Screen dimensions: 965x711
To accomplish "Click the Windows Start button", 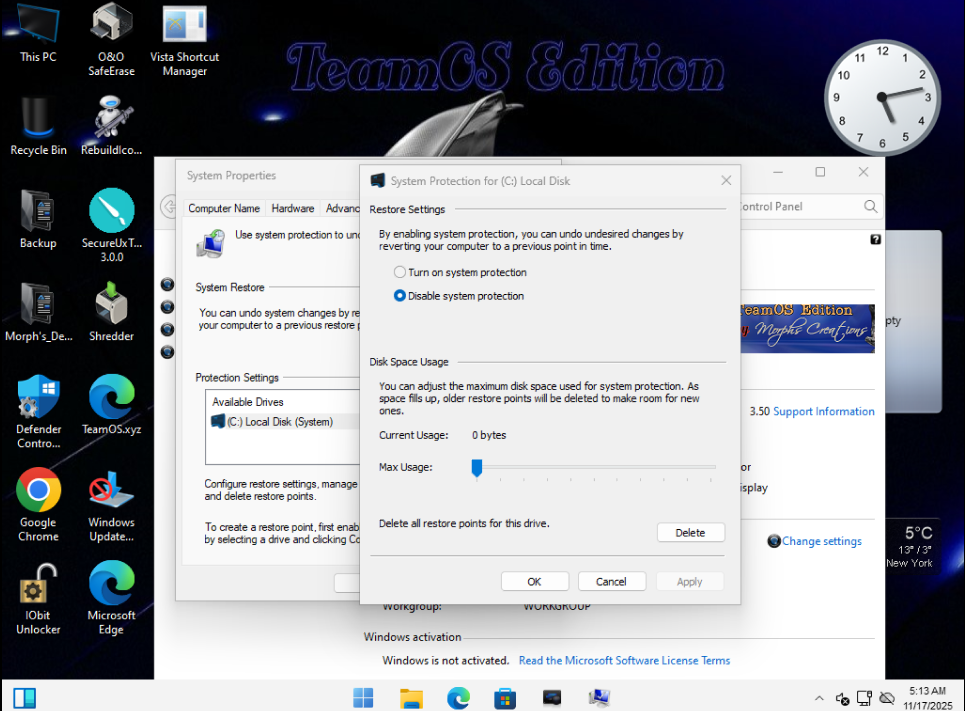I will pyautogui.click(x=364, y=697).
